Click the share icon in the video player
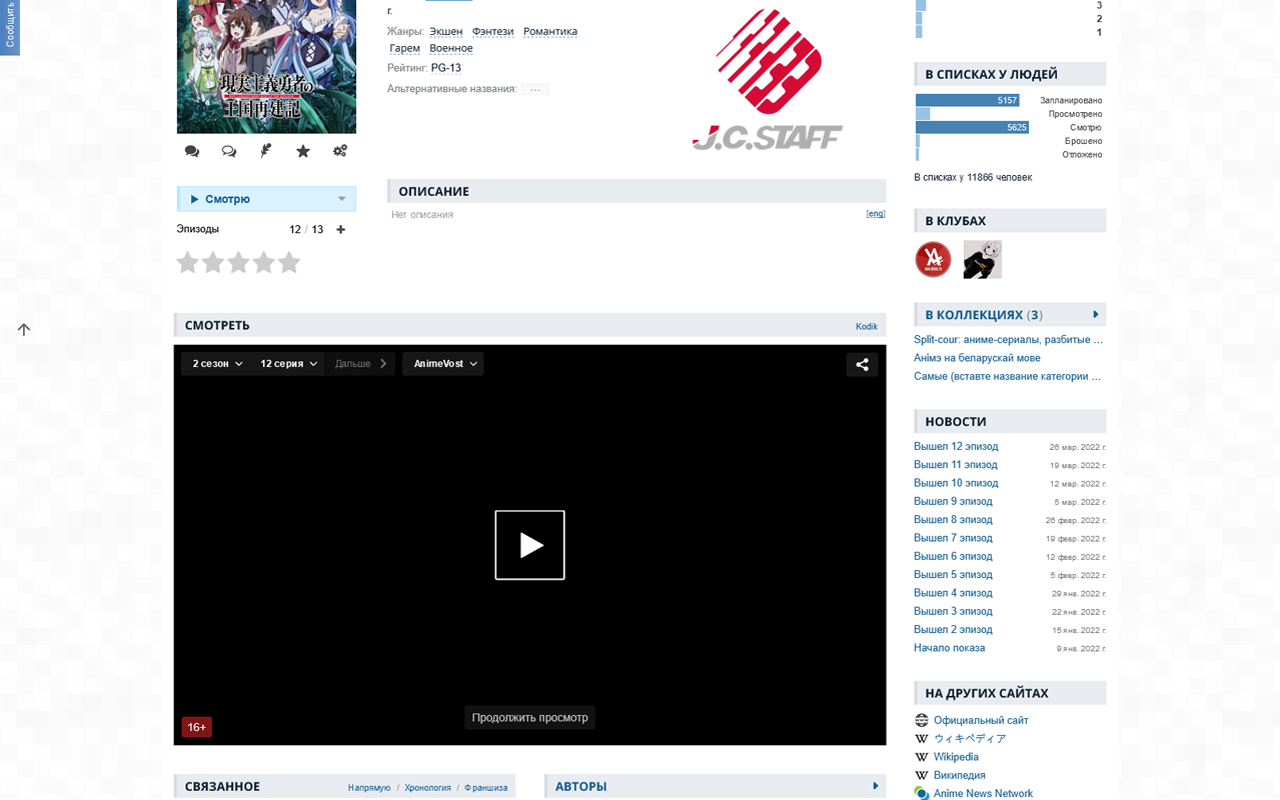Screen dimensions: 1280x800 coord(862,364)
